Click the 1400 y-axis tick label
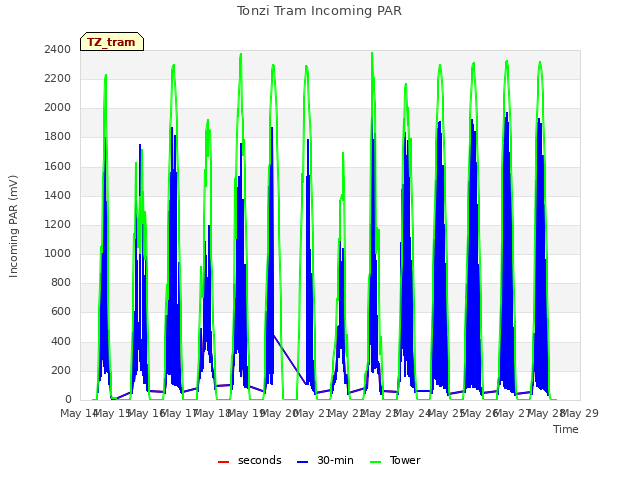The width and height of the screenshot is (640, 480). coord(58,195)
